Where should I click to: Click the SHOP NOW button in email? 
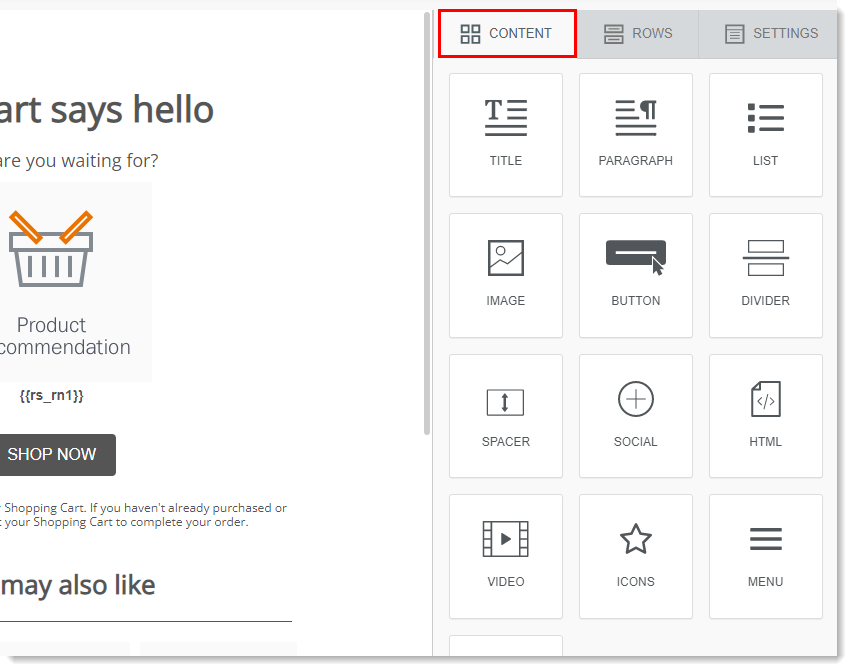click(57, 454)
